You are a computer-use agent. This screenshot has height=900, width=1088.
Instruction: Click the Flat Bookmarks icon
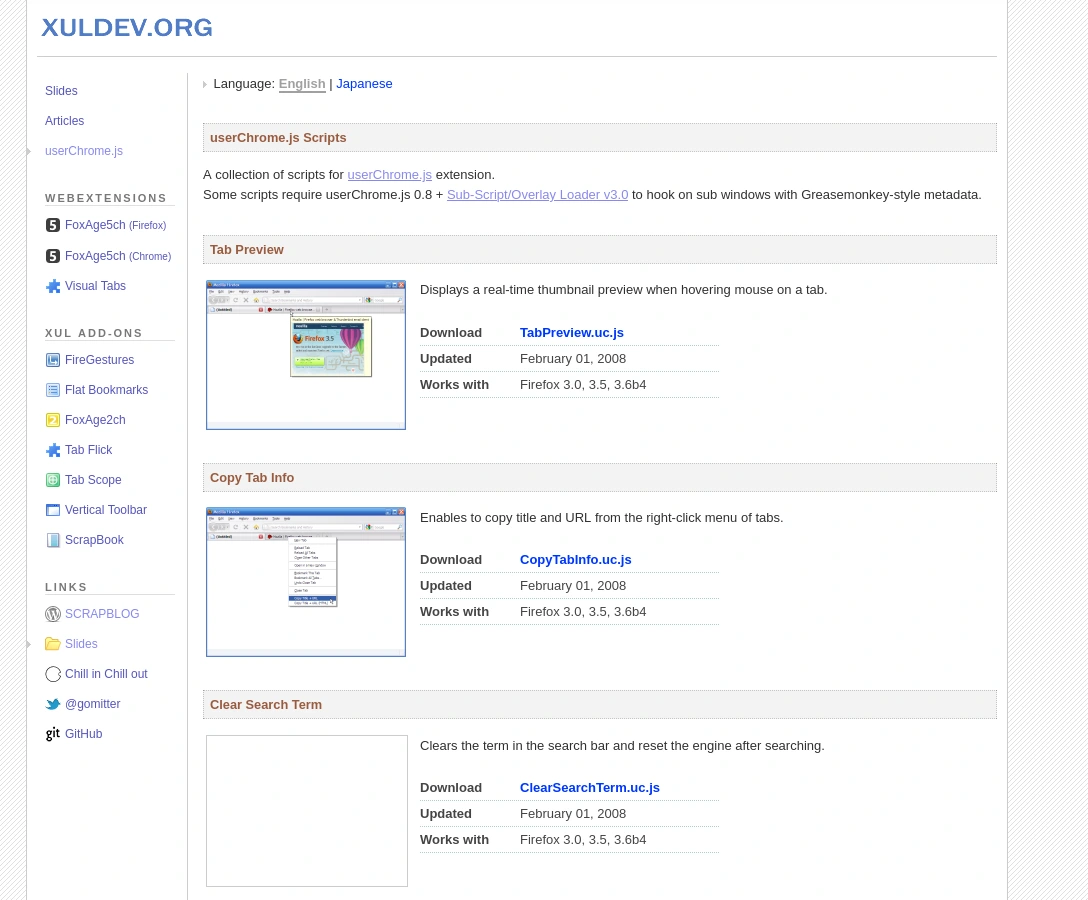(x=53, y=390)
